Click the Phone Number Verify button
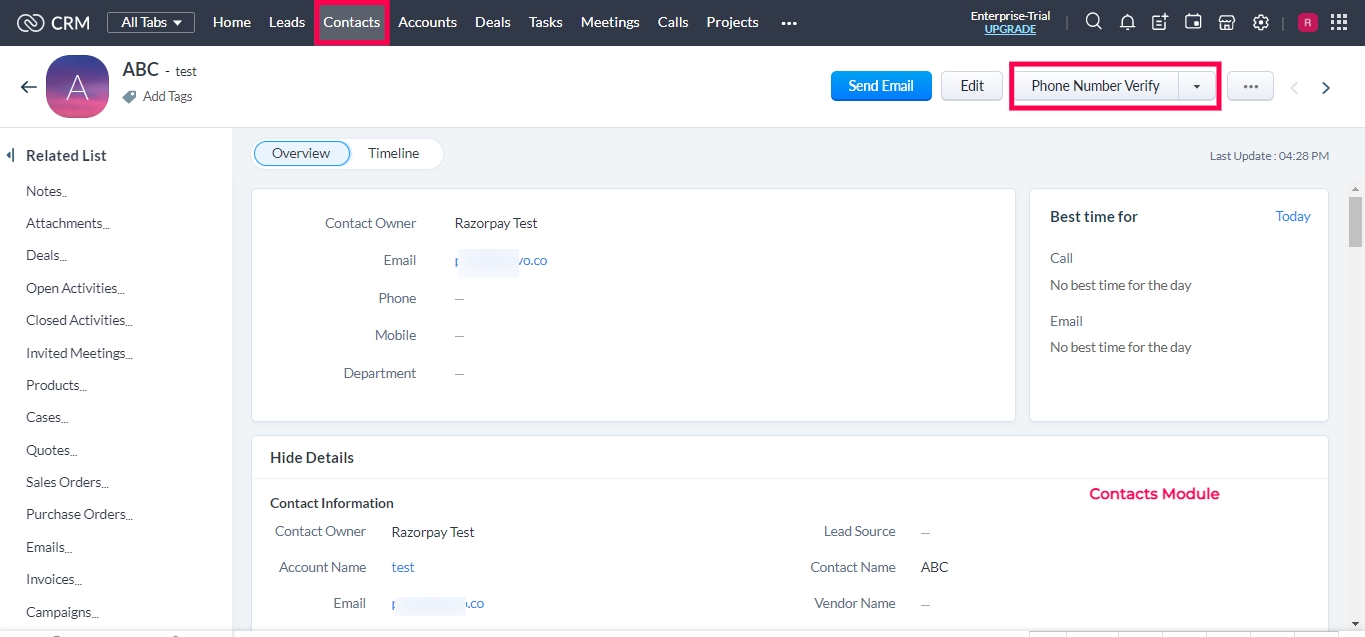The height and width of the screenshot is (637, 1365). [x=1096, y=86]
